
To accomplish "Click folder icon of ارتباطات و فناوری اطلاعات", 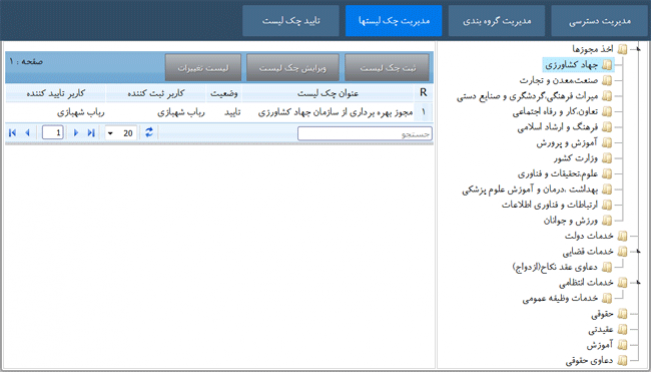I will (607, 205).
